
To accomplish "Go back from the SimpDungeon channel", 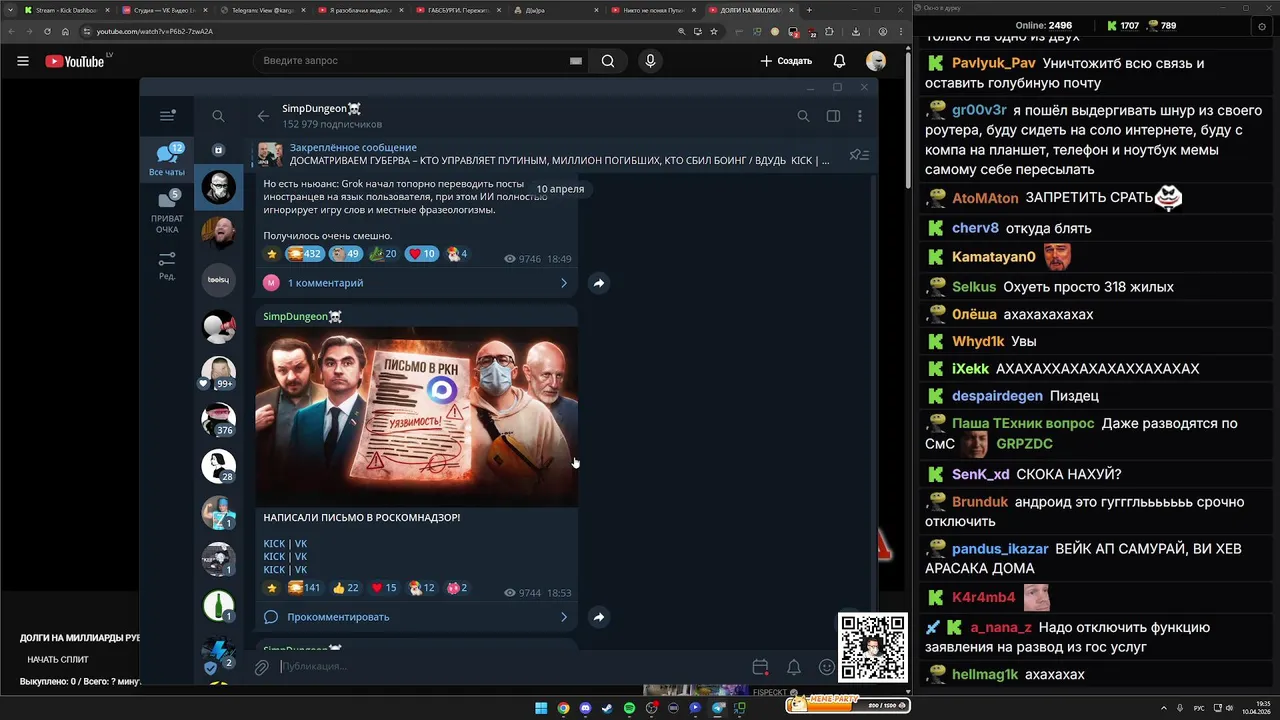I will (263, 116).
